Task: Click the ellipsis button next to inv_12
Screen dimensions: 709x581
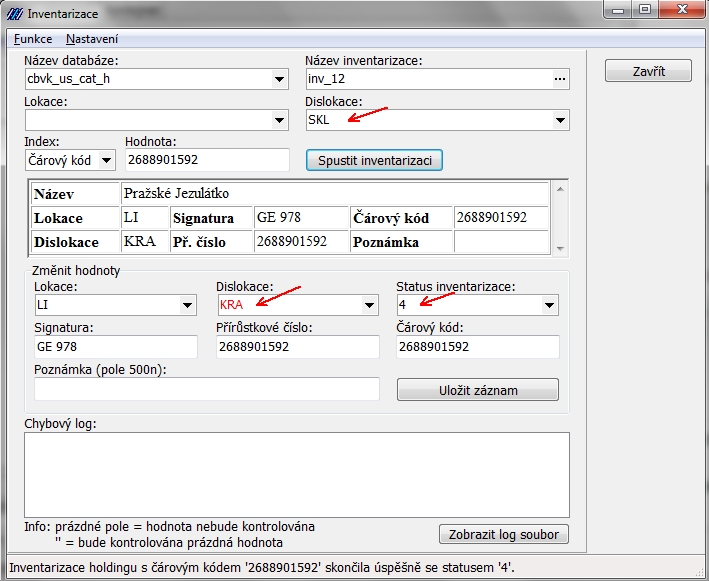Action: [x=559, y=80]
